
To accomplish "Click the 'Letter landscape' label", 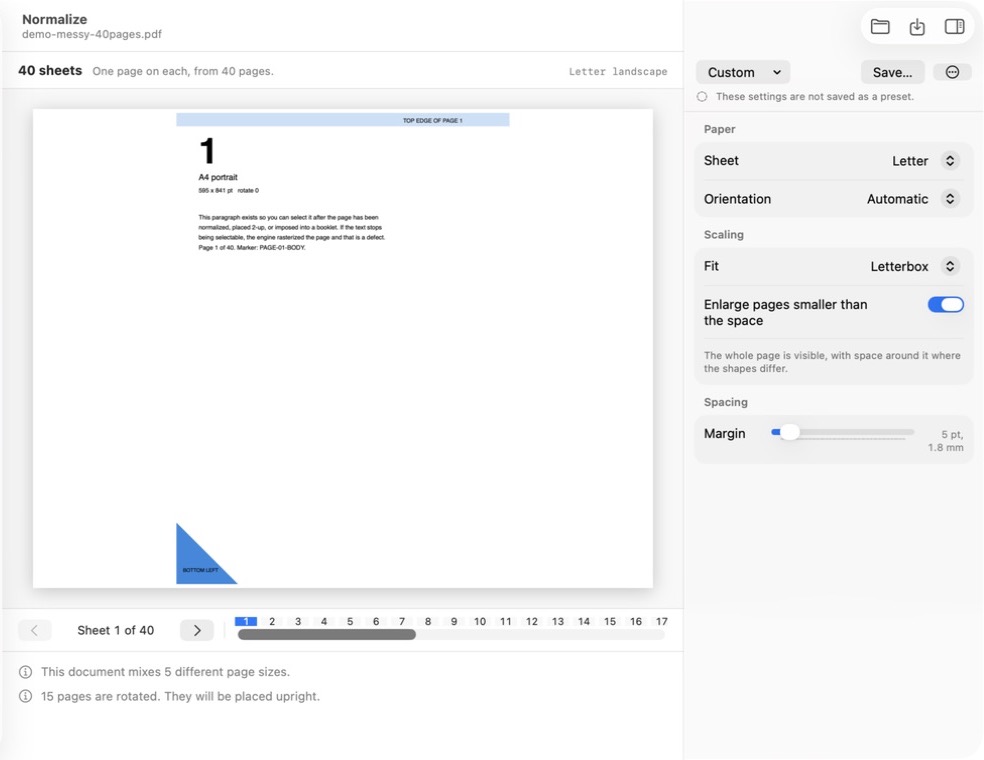I will click(x=618, y=72).
